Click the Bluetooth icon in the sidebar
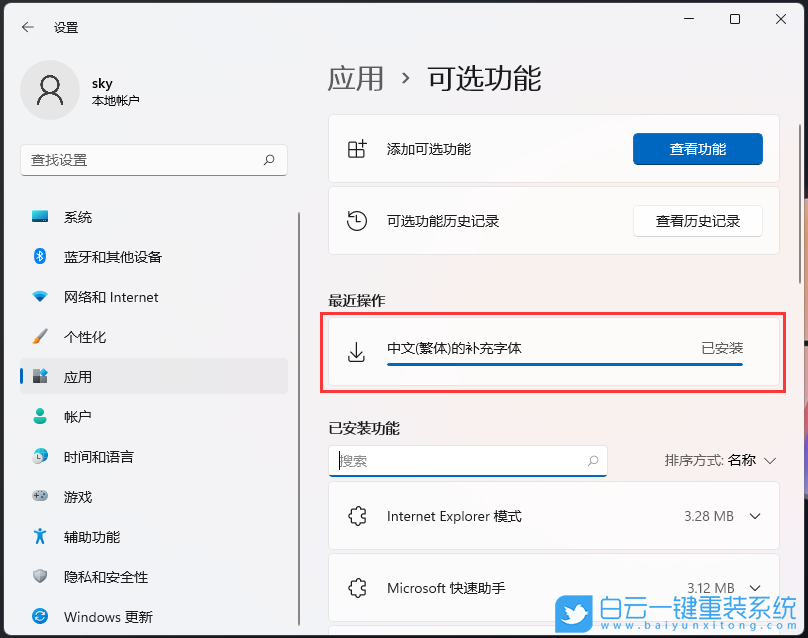The height and width of the screenshot is (638, 808). coord(39,257)
